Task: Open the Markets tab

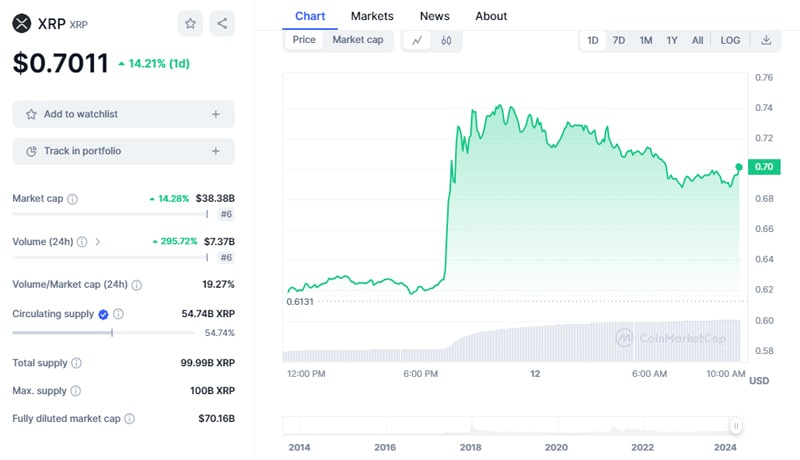Action: pyautogui.click(x=372, y=16)
